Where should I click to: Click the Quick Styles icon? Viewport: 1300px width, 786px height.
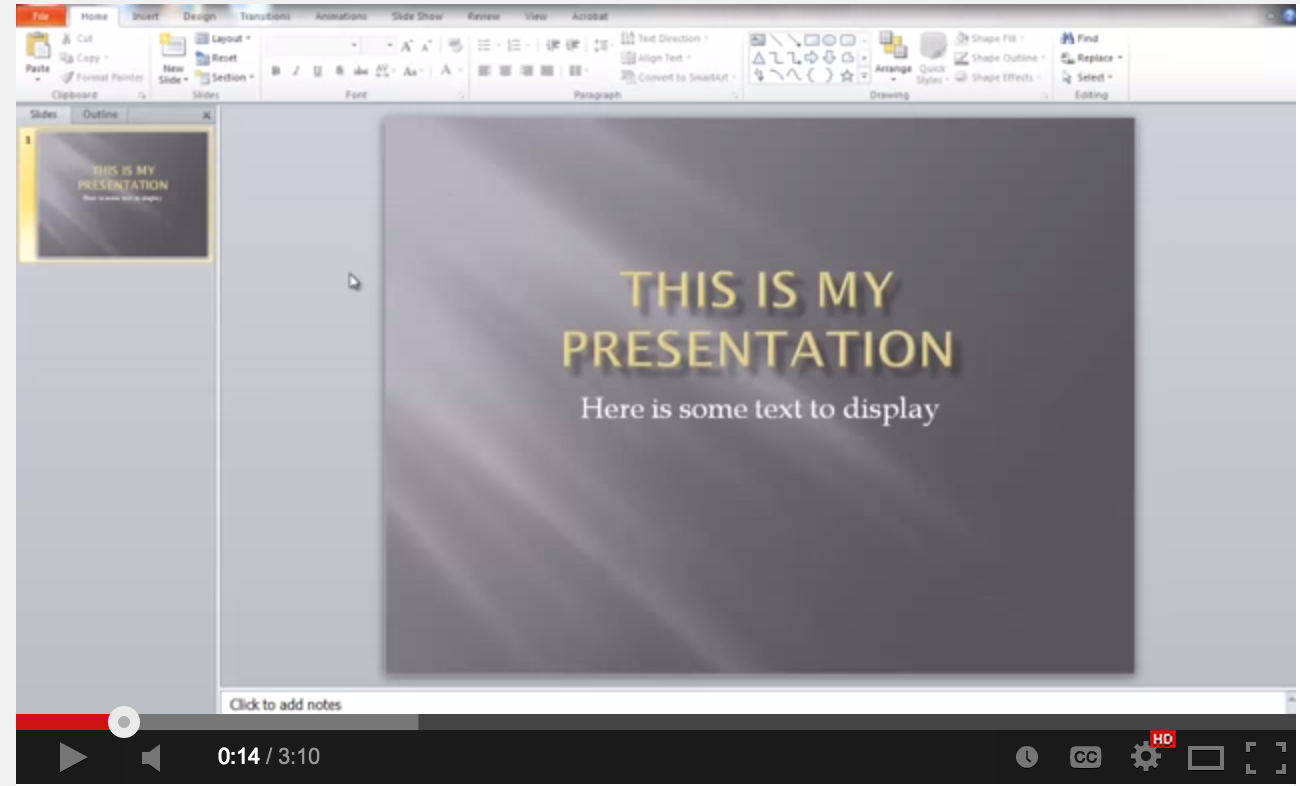[x=932, y=58]
